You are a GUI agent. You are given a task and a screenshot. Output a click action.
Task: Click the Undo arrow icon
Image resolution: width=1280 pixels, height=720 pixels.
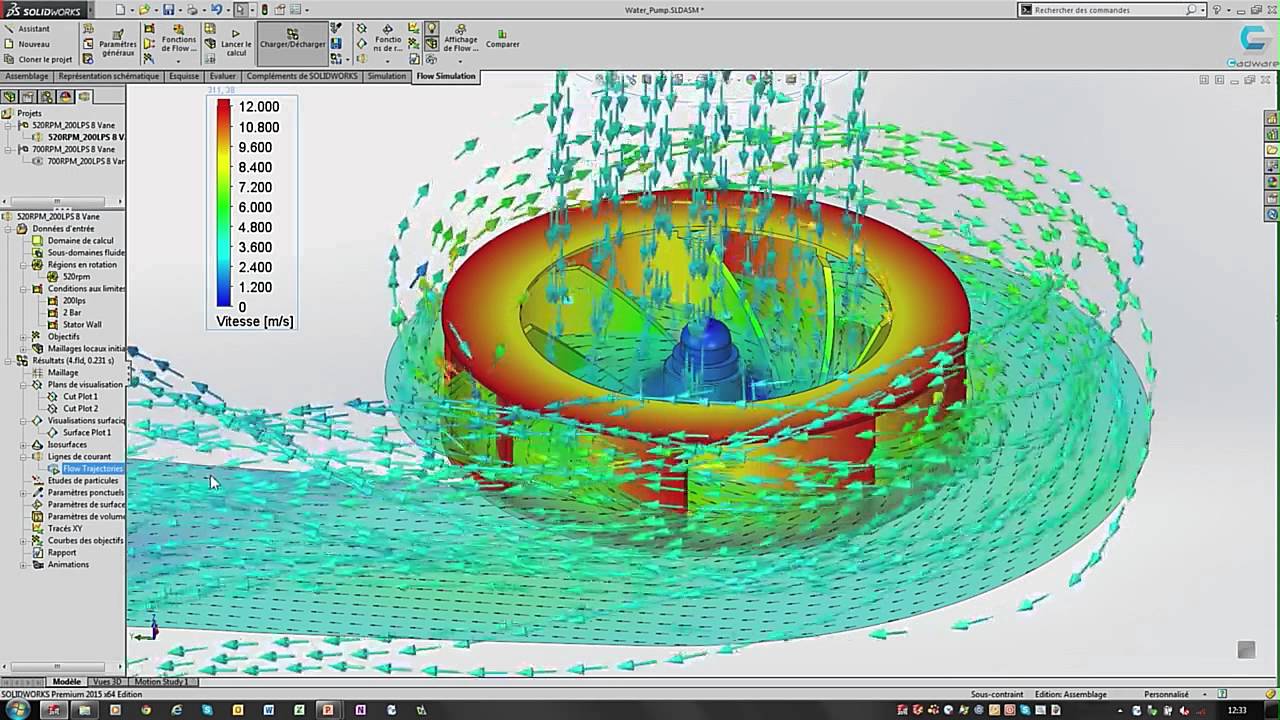(x=216, y=10)
